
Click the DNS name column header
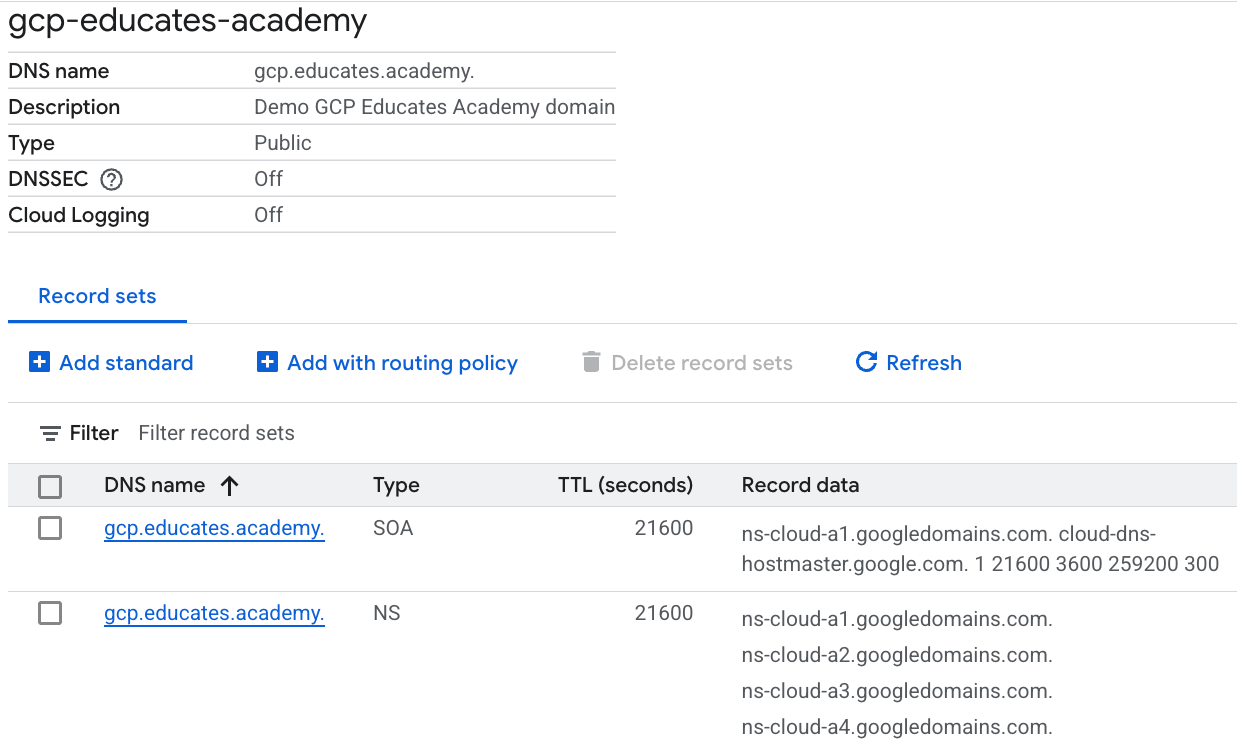tap(154, 485)
